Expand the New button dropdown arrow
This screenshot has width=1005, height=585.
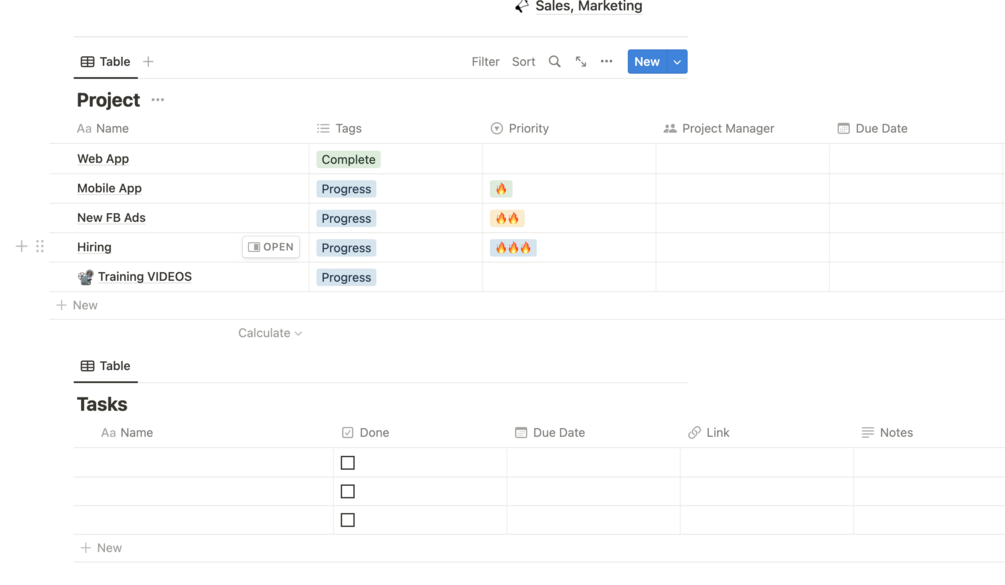[677, 62]
